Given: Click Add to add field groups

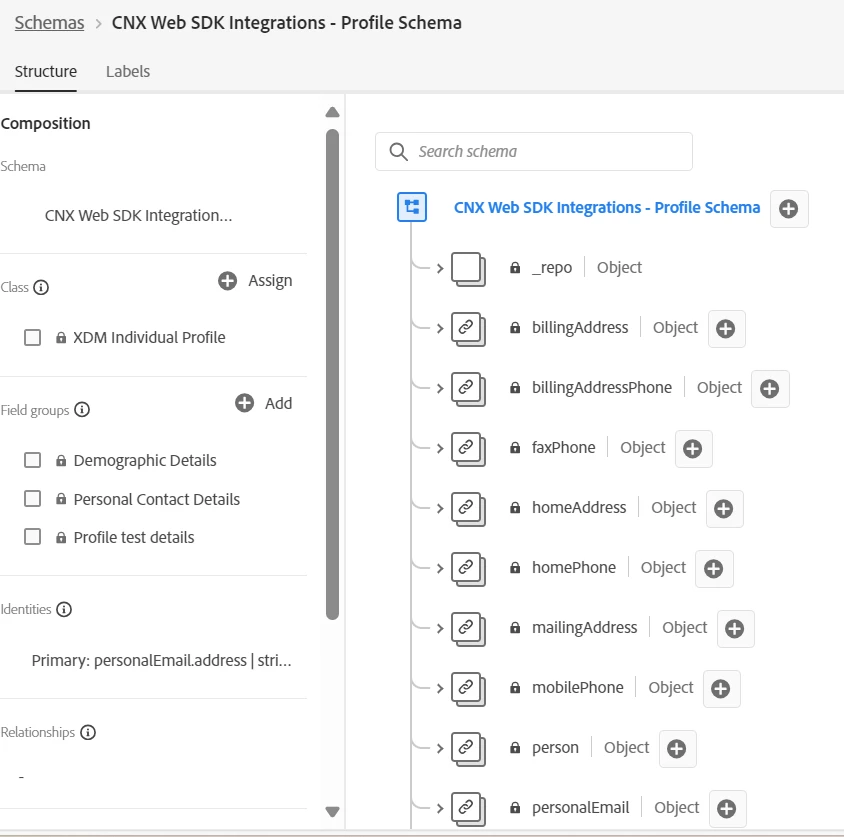Looking at the screenshot, I should pyautogui.click(x=263, y=404).
